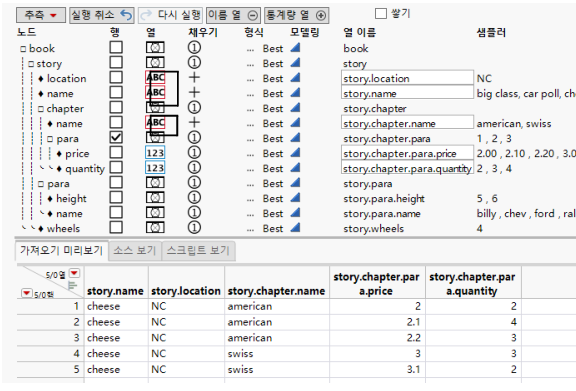
Task: Click the 이름 열 minus button
Action: pyautogui.click(x=233, y=15)
